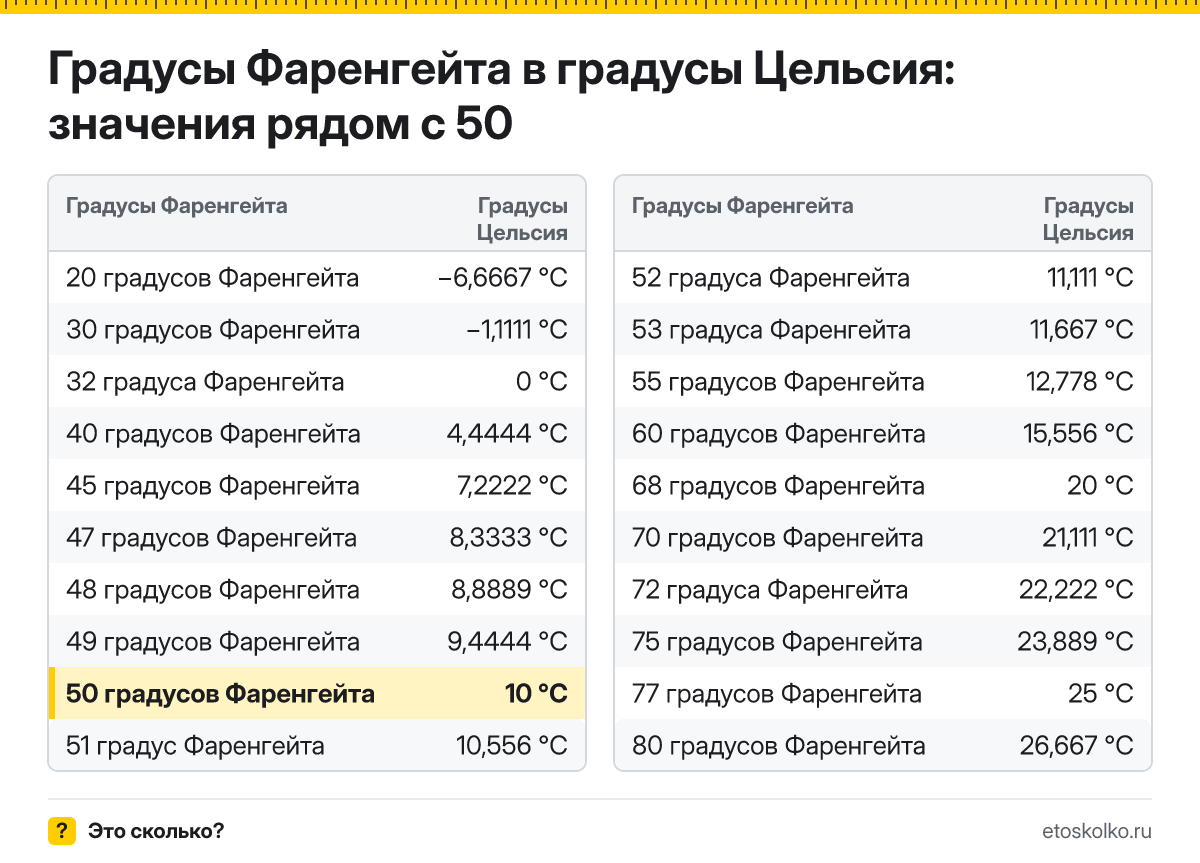Select the '70 градусов Фаренгейта' cell
This screenshot has height=863, width=1200.
click(x=778, y=538)
